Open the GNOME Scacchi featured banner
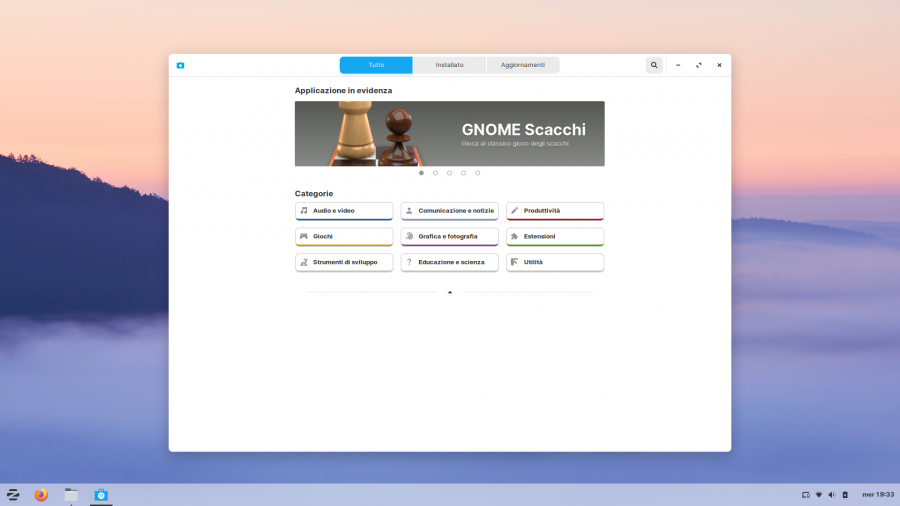 pos(449,133)
